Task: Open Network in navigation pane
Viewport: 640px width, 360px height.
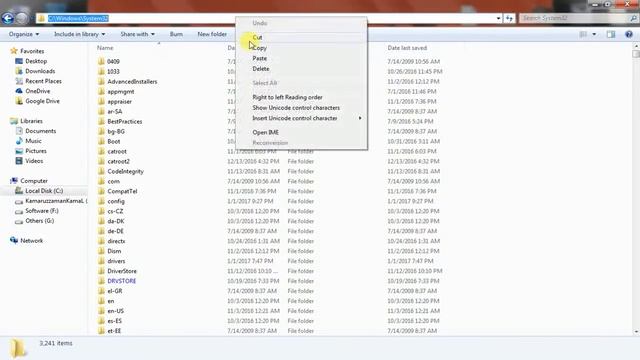Action: (x=31, y=241)
